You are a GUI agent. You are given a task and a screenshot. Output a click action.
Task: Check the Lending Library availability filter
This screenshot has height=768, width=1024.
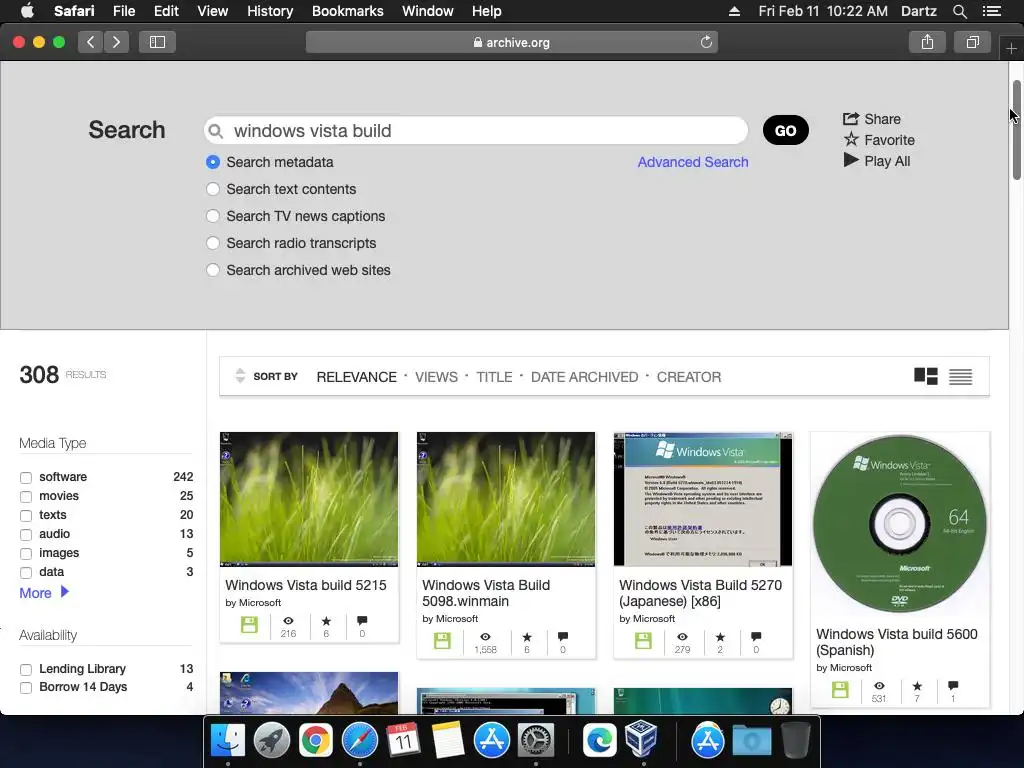[x=26, y=669]
